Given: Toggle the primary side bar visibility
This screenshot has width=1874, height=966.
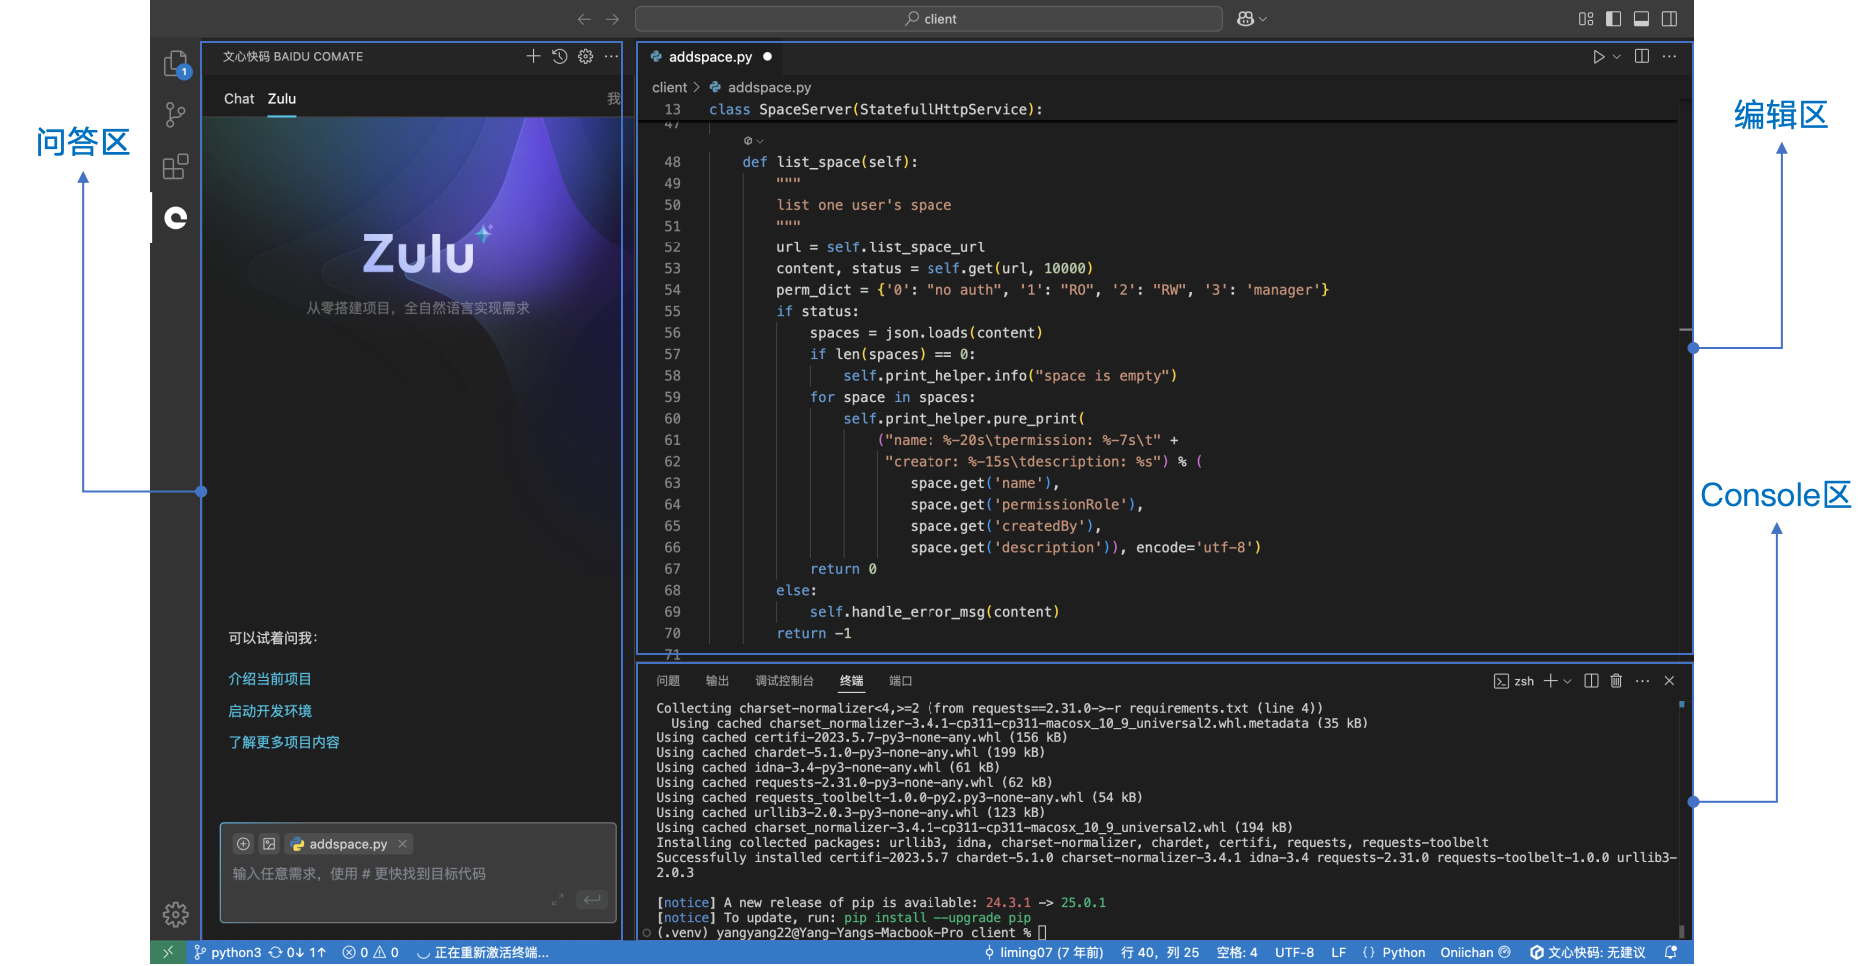Looking at the screenshot, I should 1613,19.
